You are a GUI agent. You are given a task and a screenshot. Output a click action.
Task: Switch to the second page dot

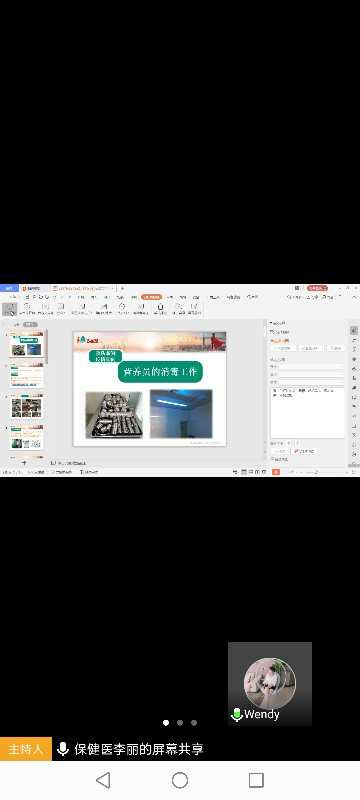click(179, 722)
